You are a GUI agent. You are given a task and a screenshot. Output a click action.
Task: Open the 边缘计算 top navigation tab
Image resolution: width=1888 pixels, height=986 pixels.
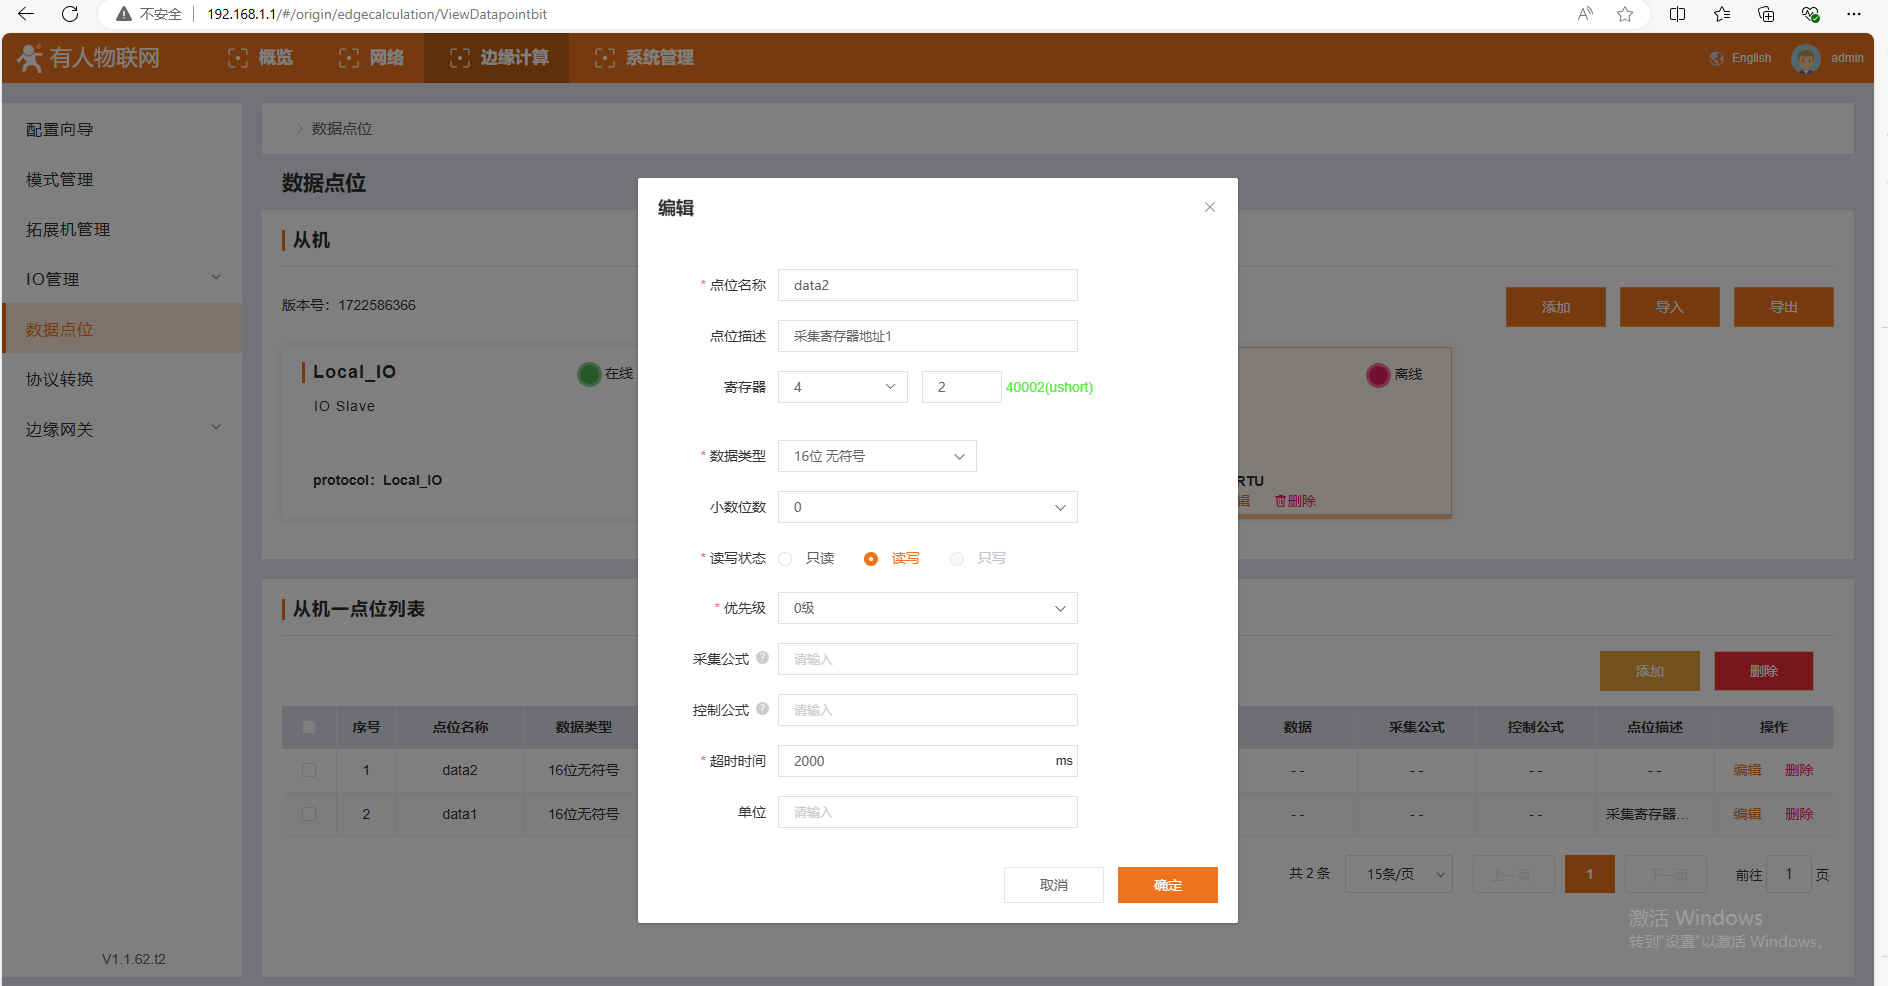498,58
